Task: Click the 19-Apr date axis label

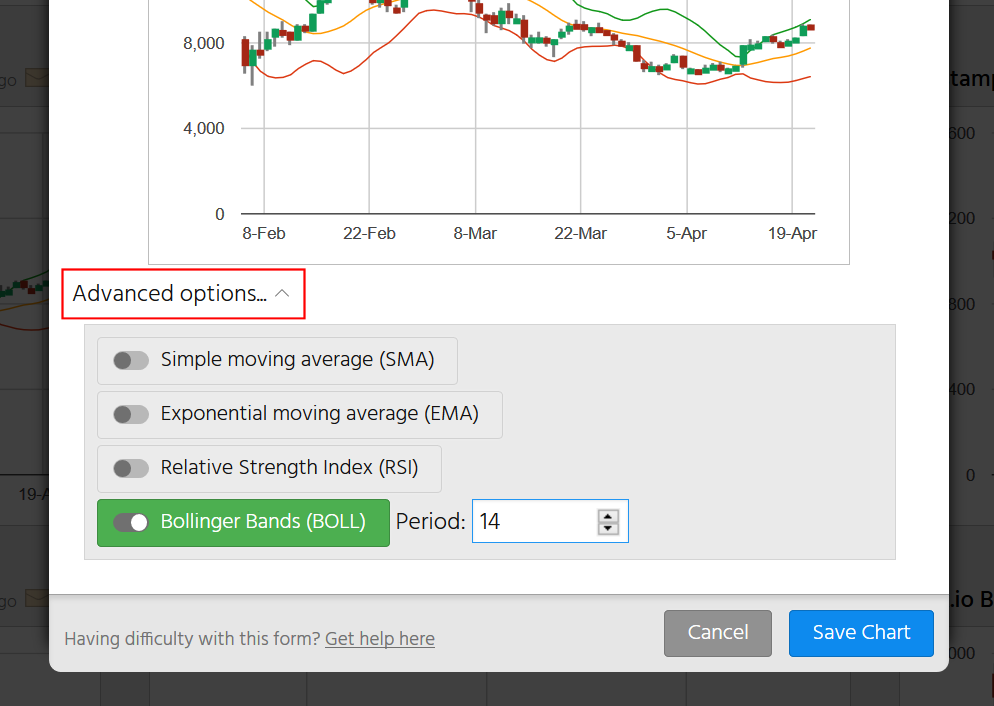Action: coord(792,234)
